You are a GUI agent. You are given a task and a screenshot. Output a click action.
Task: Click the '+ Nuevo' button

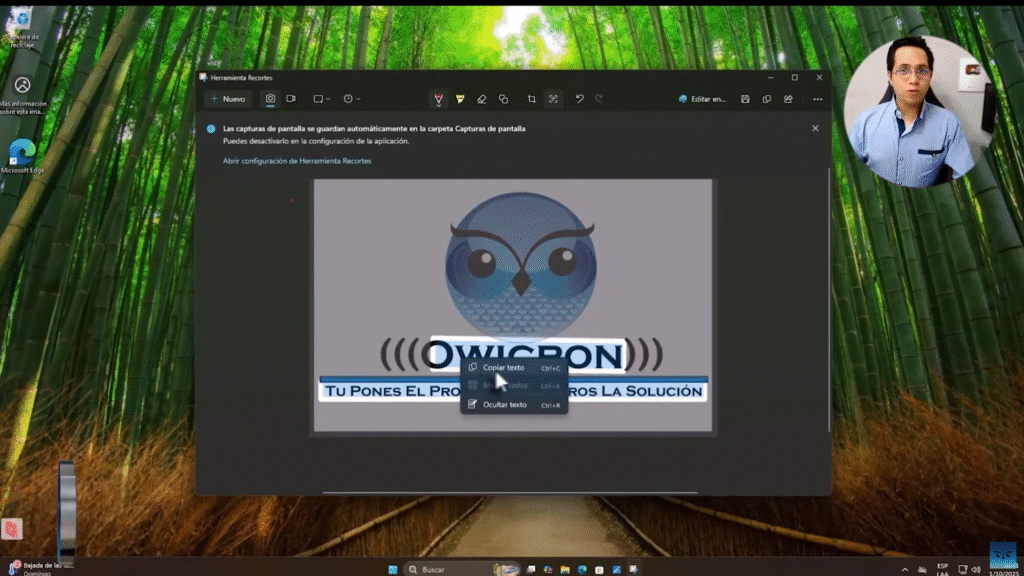pyautogui.click(x=228, y=99)
